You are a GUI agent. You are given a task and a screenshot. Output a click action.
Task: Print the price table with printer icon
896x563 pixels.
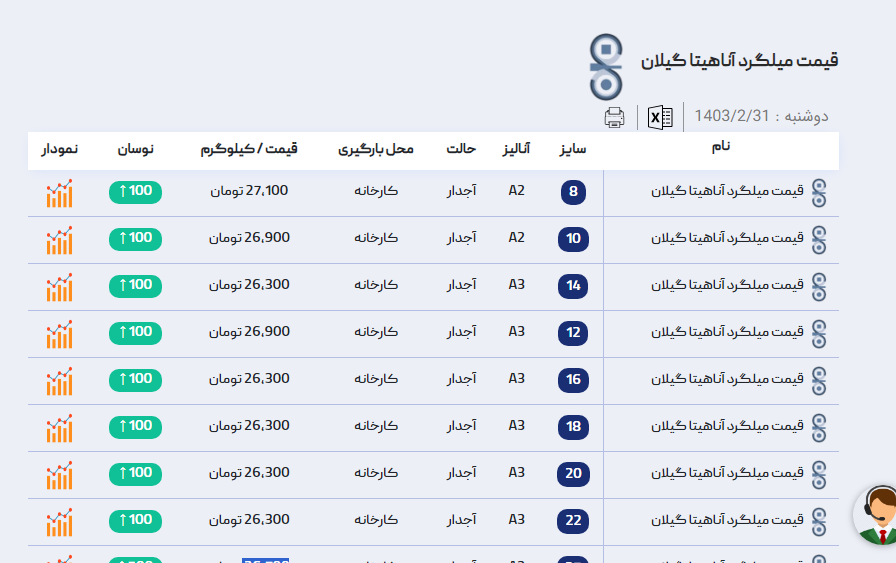click(x=614, y=118)
